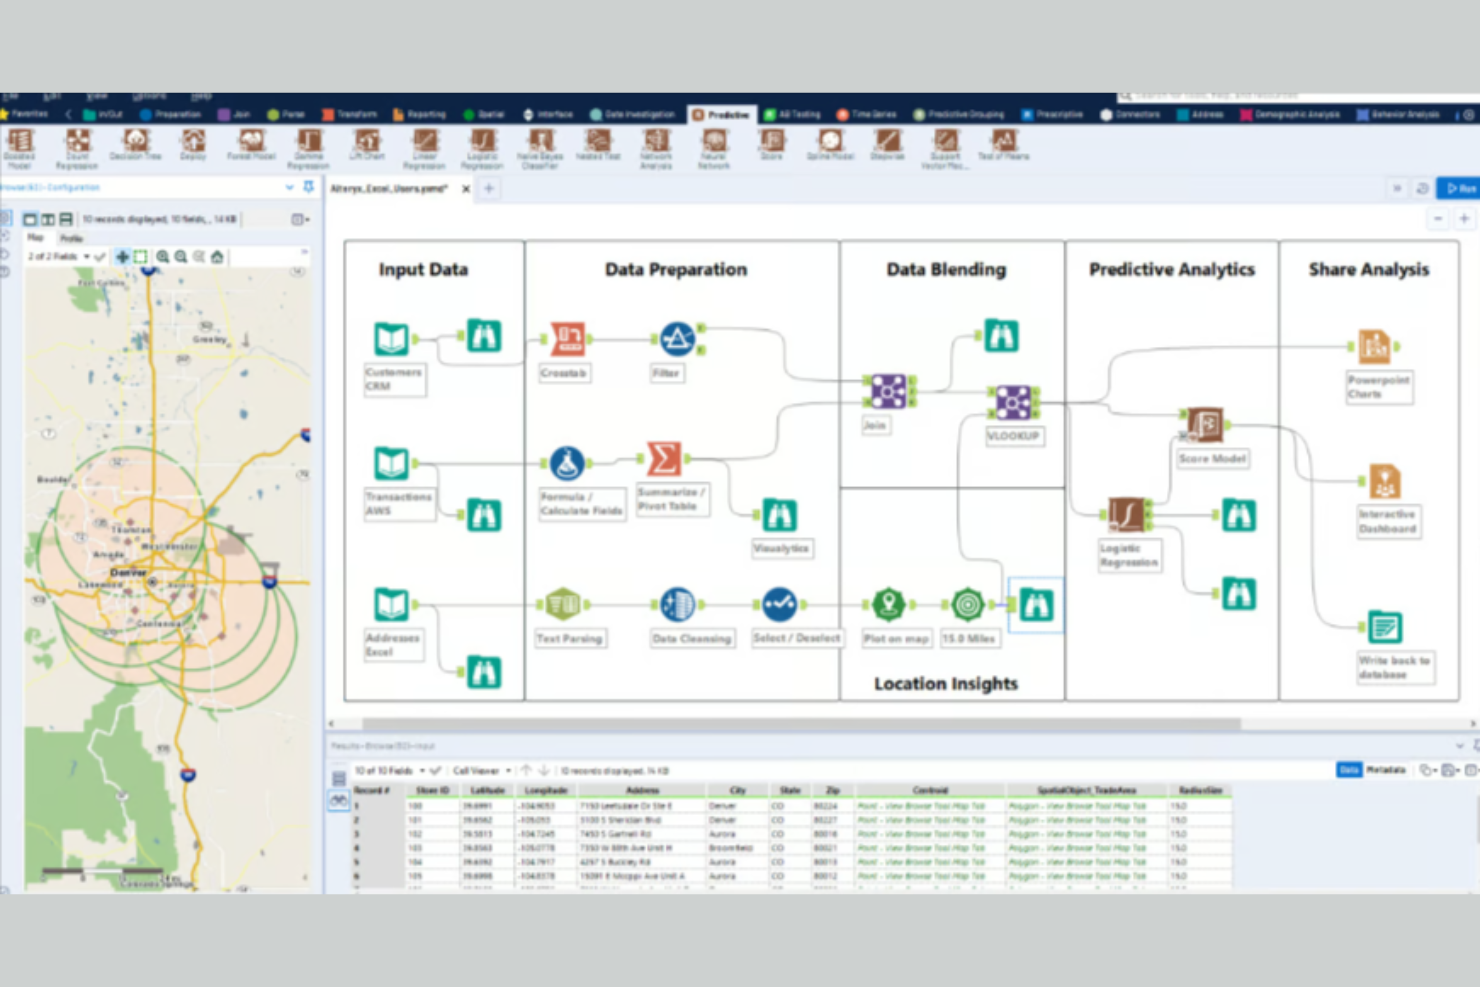Select the Naive Bayes Classifier tool
Image resolution: width=1480 pixels, height=987 pixels.
click(540, 148)
